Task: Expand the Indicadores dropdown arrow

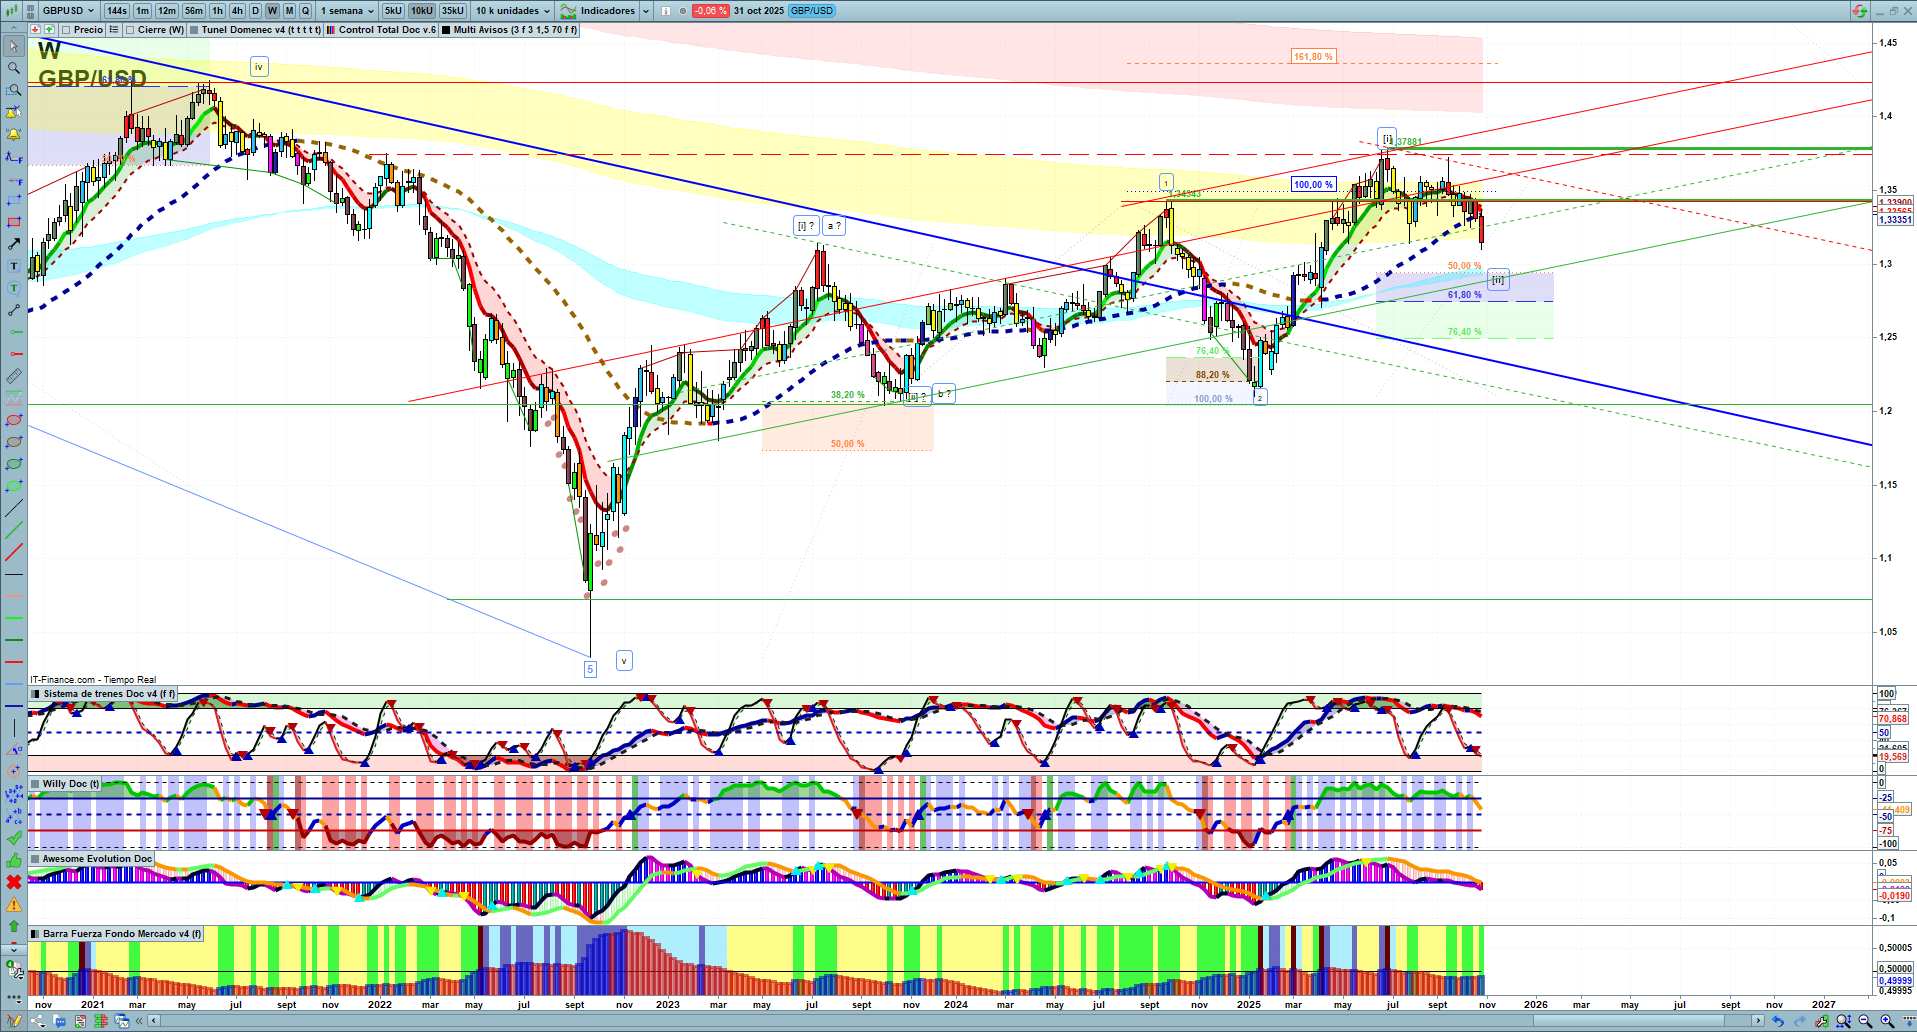Action: (645, 11)
